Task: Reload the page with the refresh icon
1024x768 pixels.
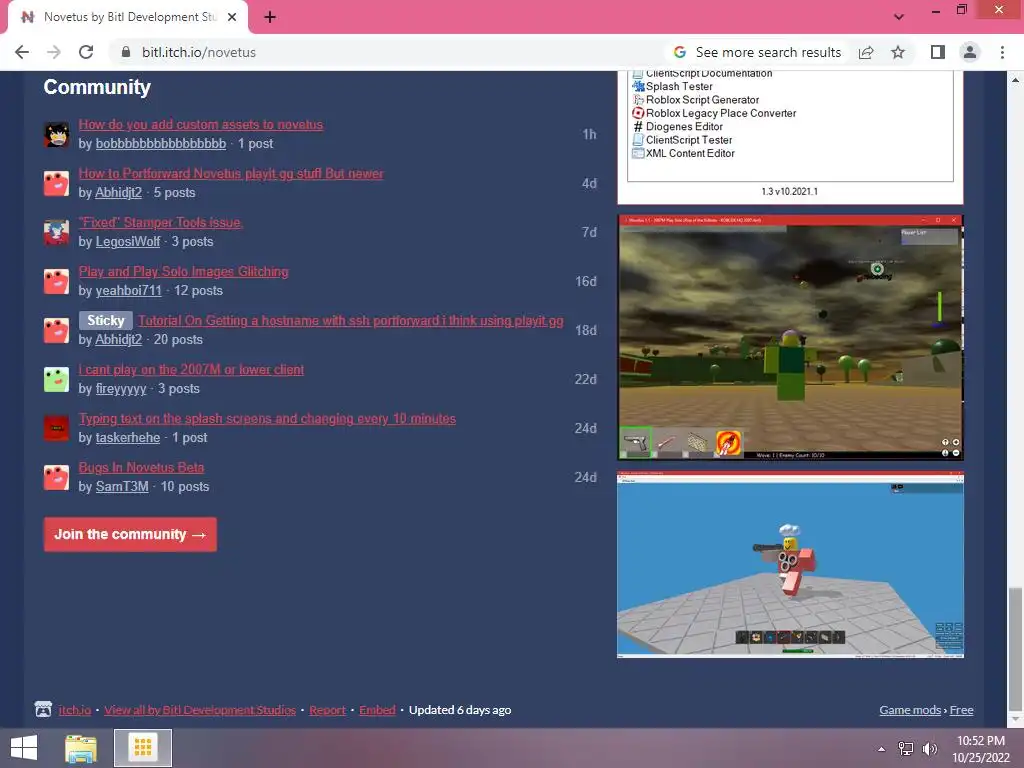Action: 86,52
